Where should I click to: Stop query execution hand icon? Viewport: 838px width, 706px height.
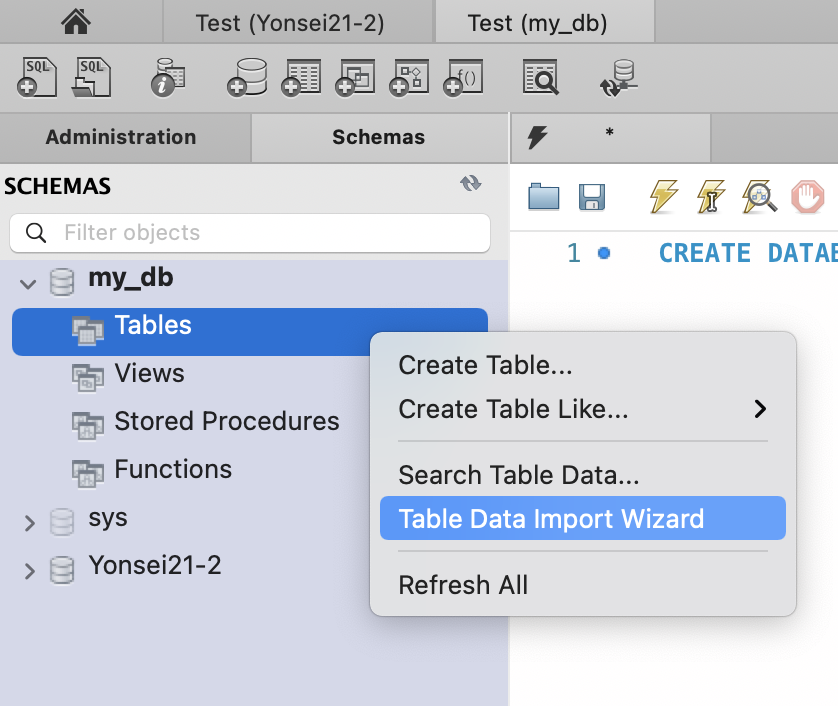click(808, 197)
